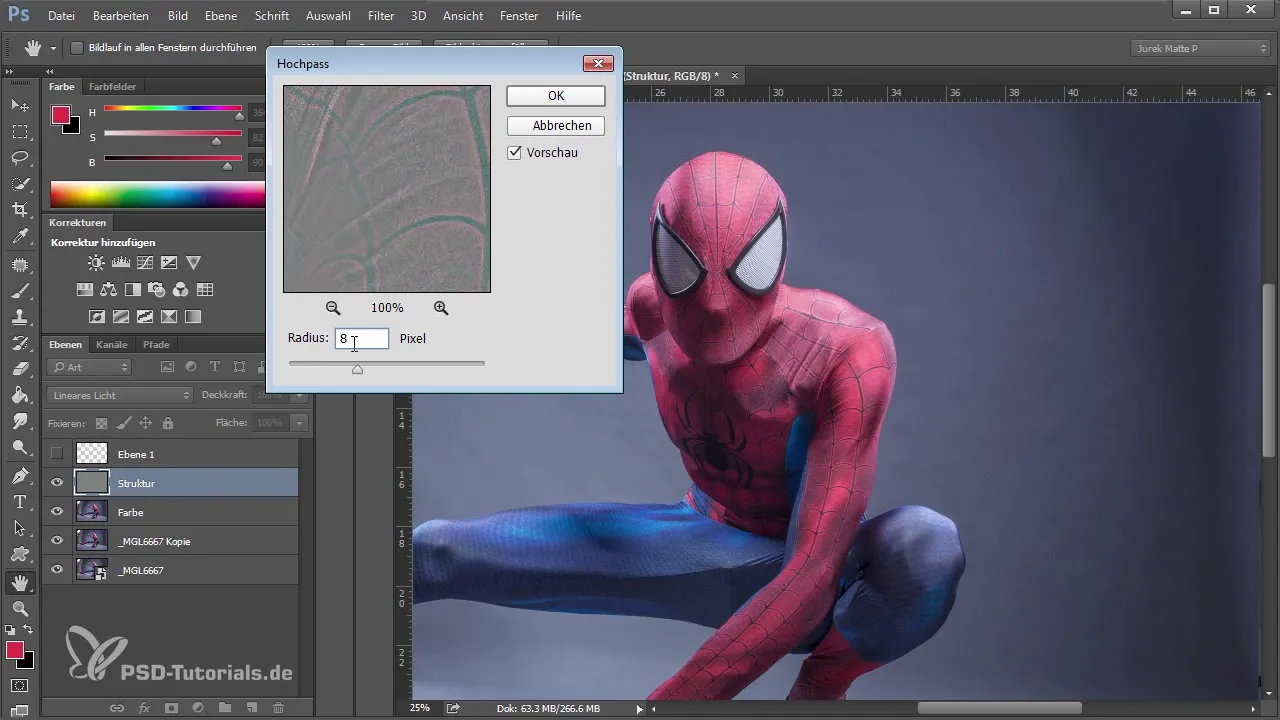
Task: Add Brightness/Contrast adjustment sun icon
Action: coord(96,263)
